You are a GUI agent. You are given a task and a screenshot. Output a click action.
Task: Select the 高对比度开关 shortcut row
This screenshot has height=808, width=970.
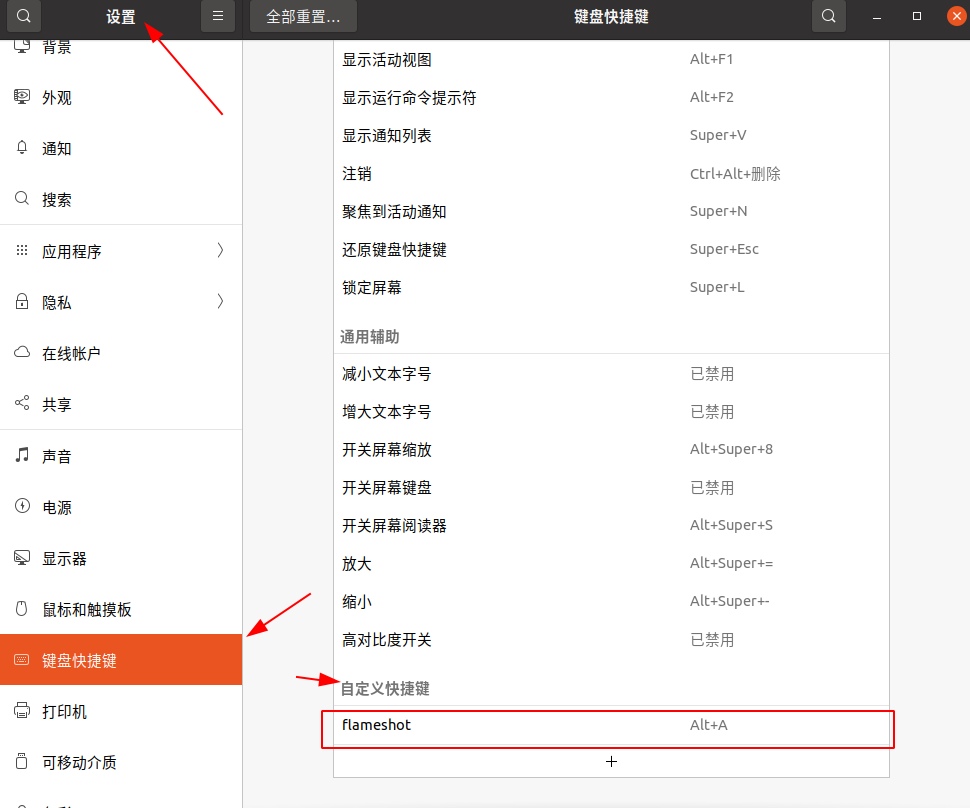pos(611,640)
